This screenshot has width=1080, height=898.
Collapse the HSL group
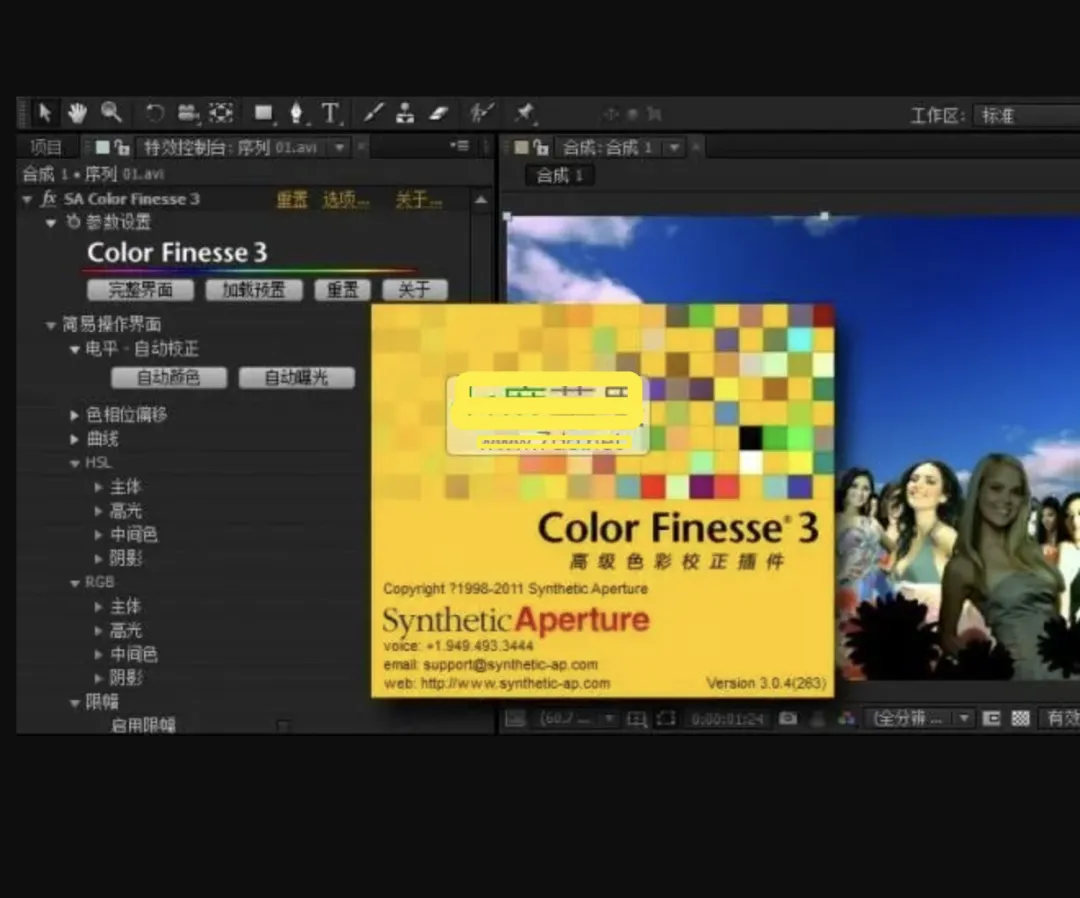(x=74, y=463)
